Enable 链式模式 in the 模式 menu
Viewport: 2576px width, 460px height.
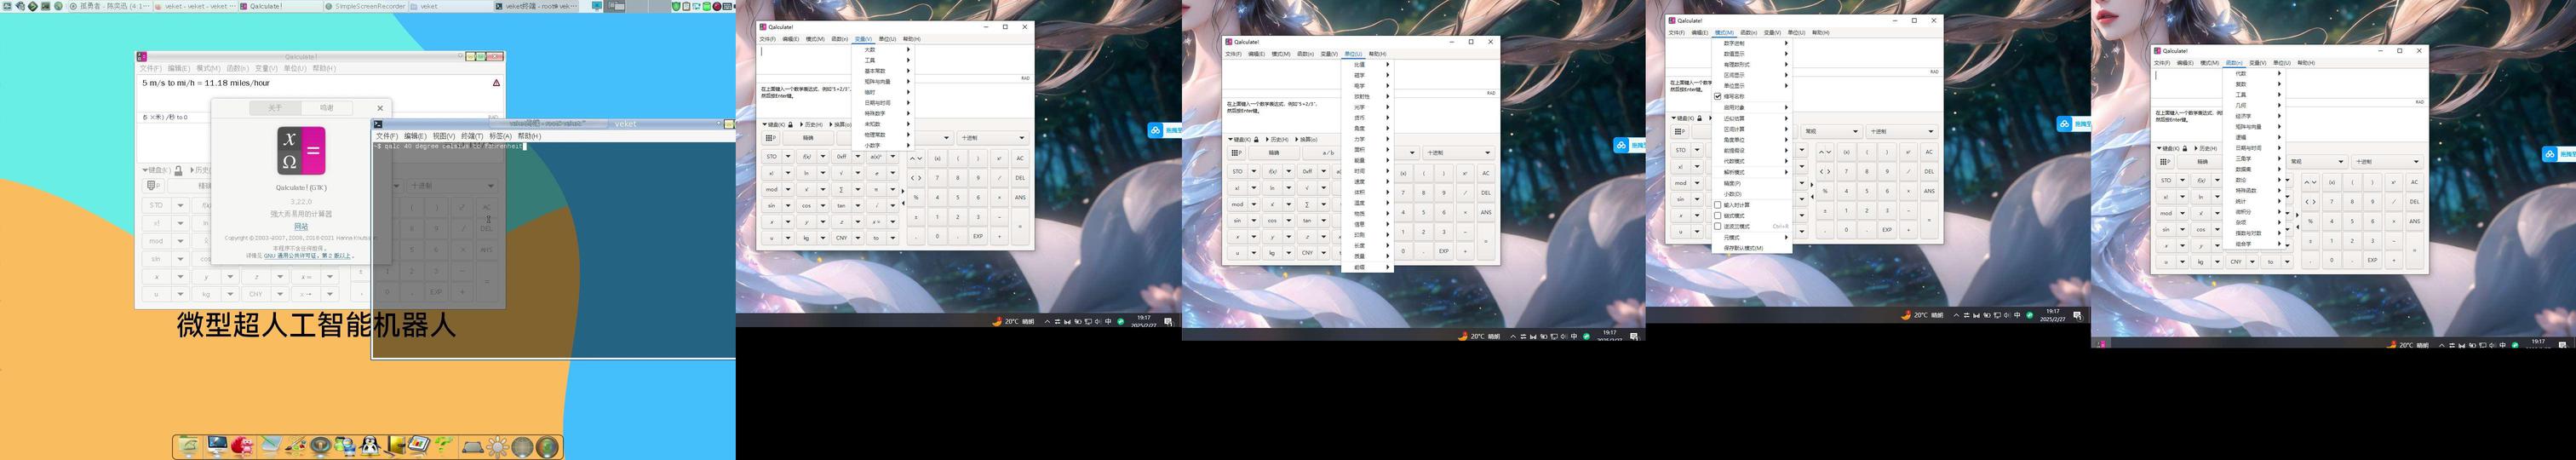coord(1718,215)
